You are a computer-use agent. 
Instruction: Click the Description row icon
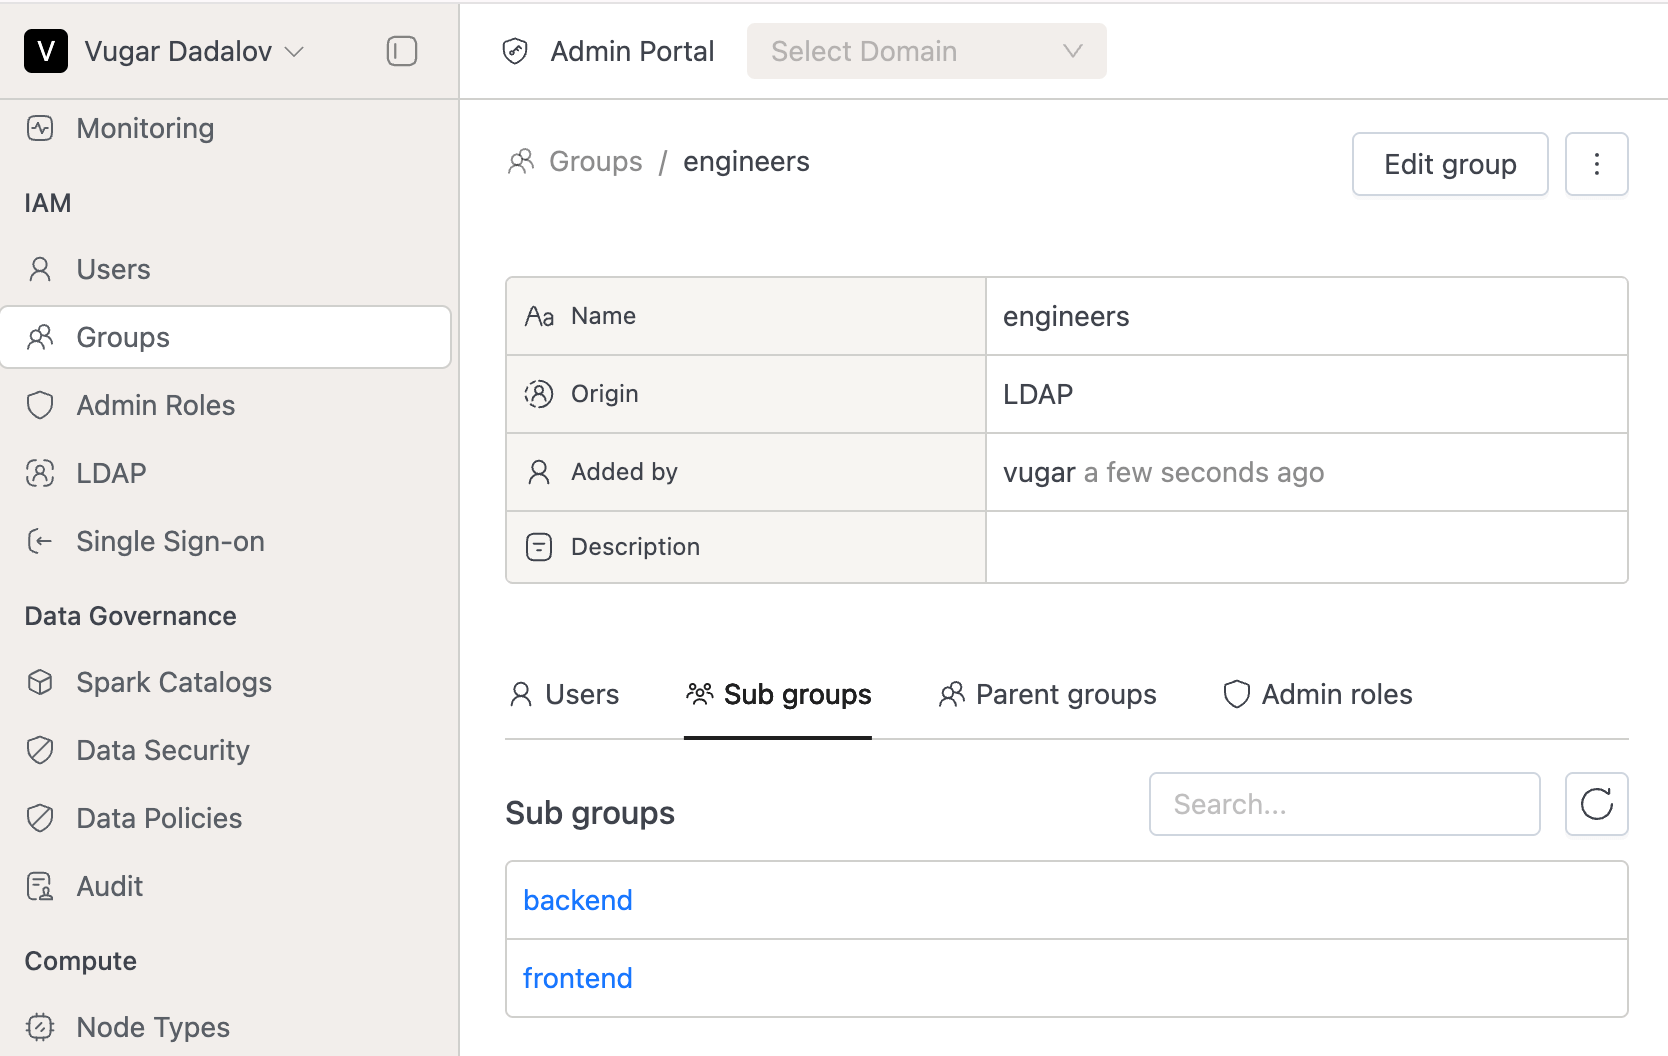pyautogui.click(x=539, y=547)
